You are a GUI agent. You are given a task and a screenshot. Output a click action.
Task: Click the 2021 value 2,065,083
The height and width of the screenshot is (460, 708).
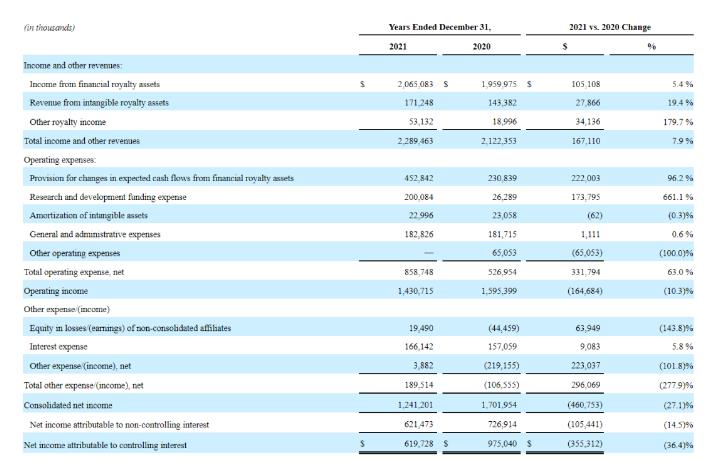413,84
